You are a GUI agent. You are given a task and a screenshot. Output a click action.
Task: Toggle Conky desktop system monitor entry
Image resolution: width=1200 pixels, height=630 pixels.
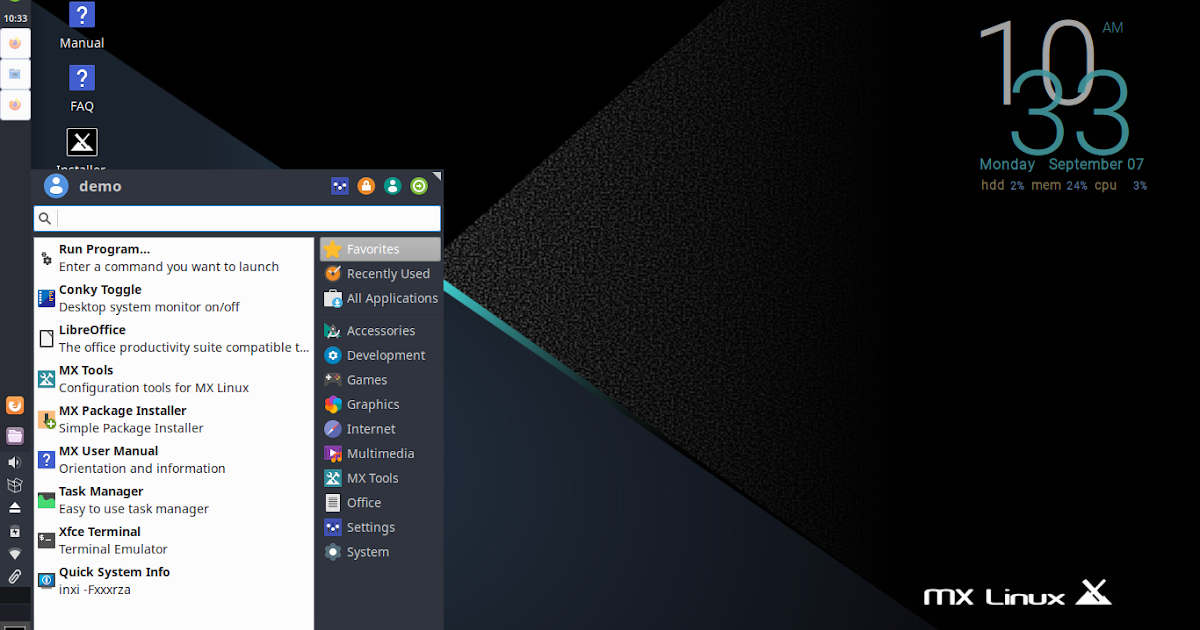coord(173,298)
